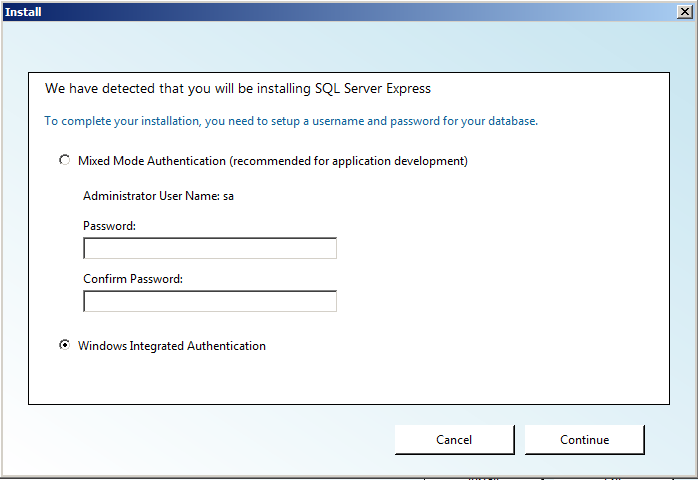The image size is (698, 480).
Task: Click the Install title bar text
Action: (x=23, y=12)
